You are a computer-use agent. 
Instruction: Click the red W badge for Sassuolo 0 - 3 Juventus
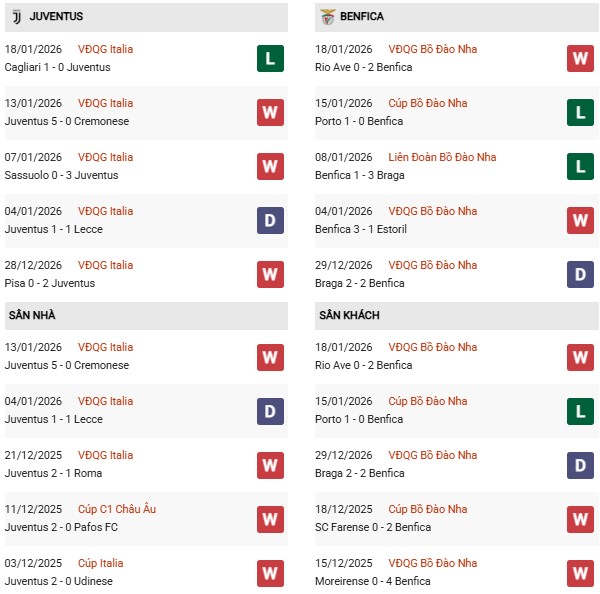click(270, 166)
